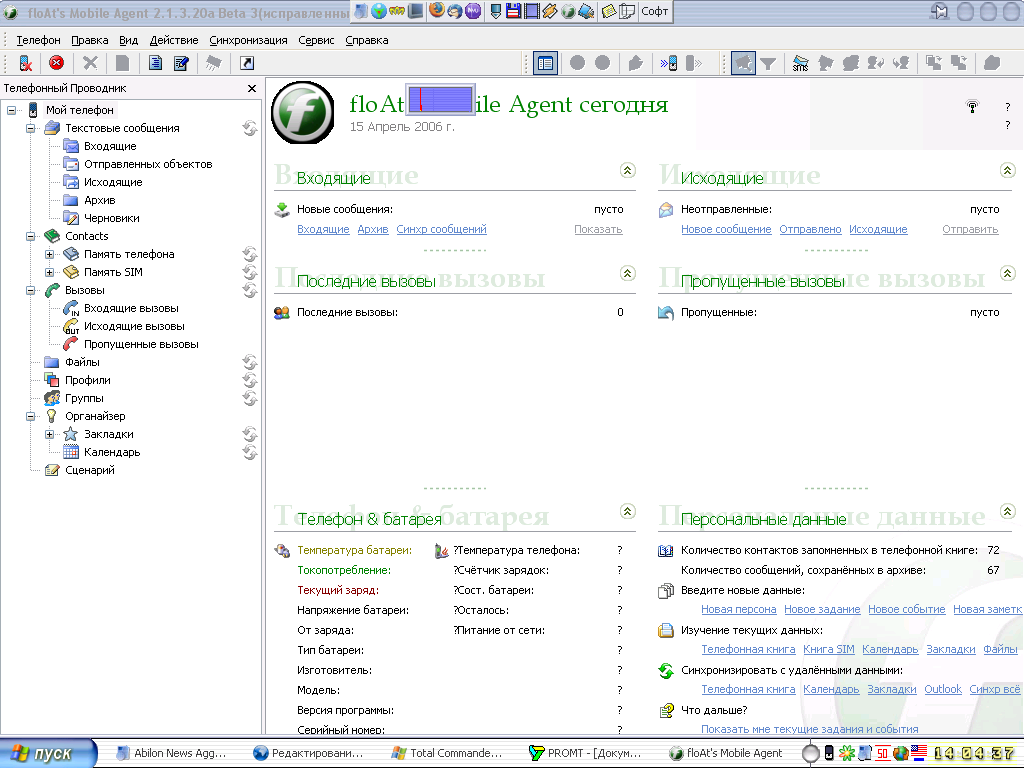Expand the Память SIM tree node

pyautogui.click(x=49, y=272)
